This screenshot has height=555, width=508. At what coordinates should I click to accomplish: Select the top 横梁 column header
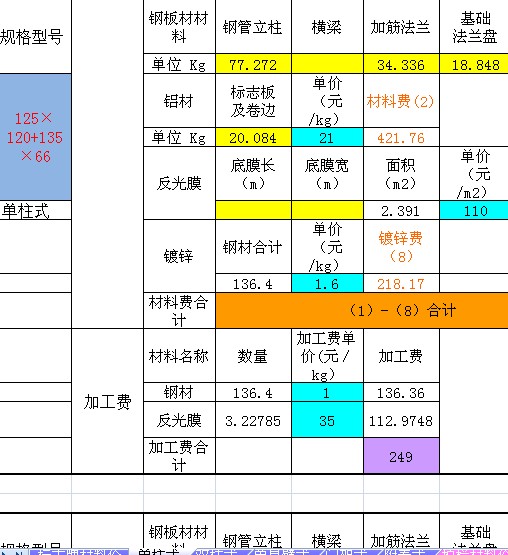pyautogui.click(x=327, y=27)
